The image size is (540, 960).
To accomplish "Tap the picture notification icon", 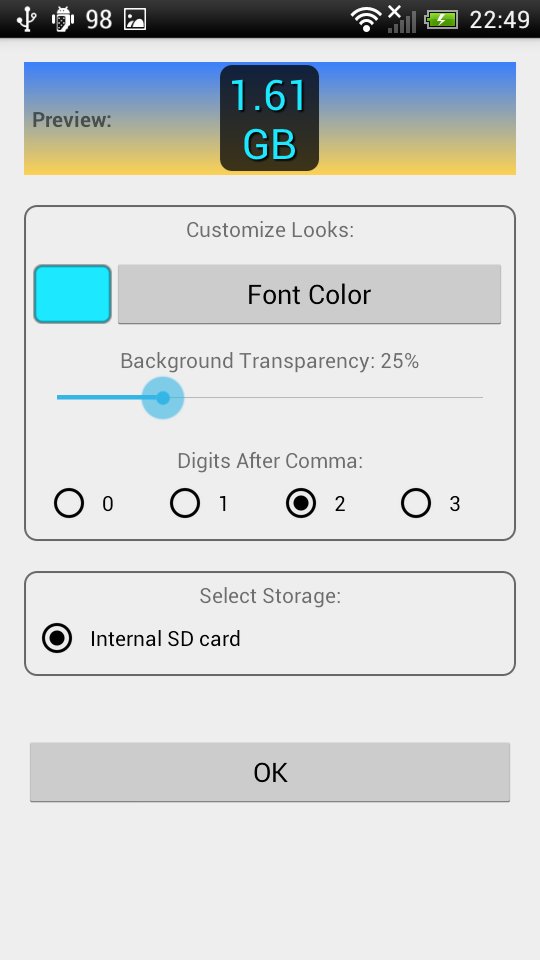I will click(135, 20).
